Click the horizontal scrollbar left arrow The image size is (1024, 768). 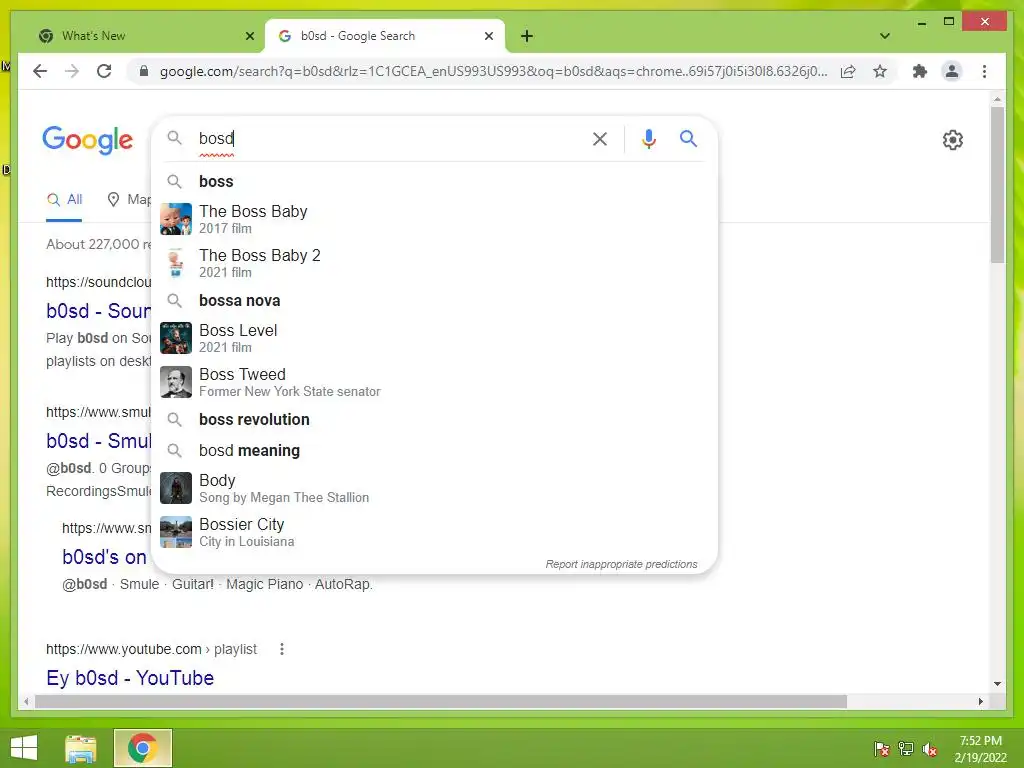pyautogui.click(x=25, y=701)
